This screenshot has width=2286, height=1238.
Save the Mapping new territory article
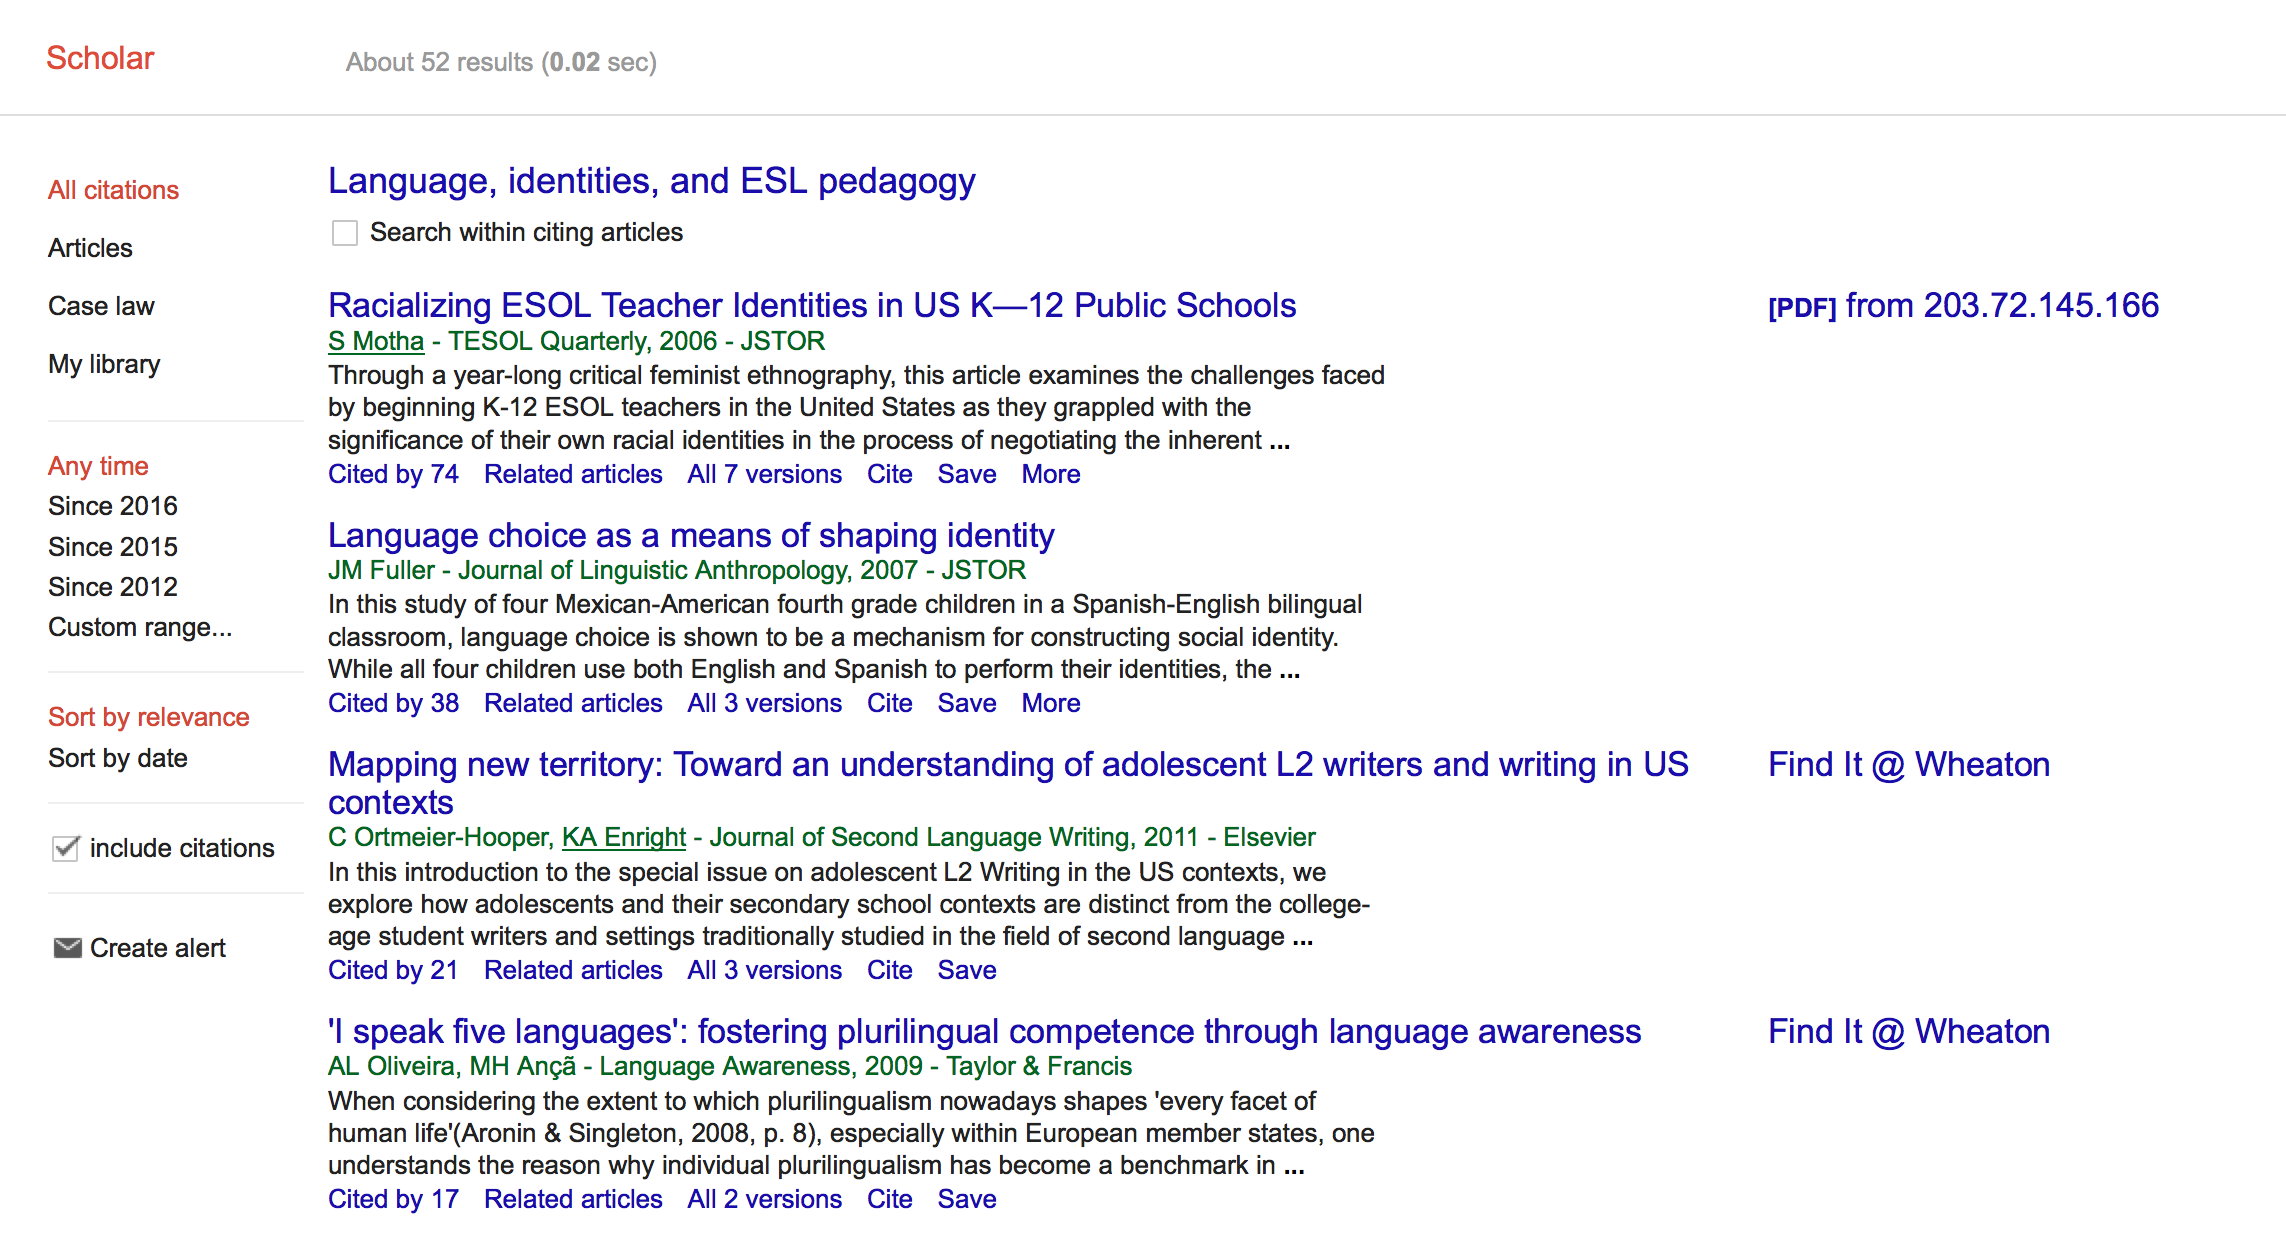(x=966, y=970)
